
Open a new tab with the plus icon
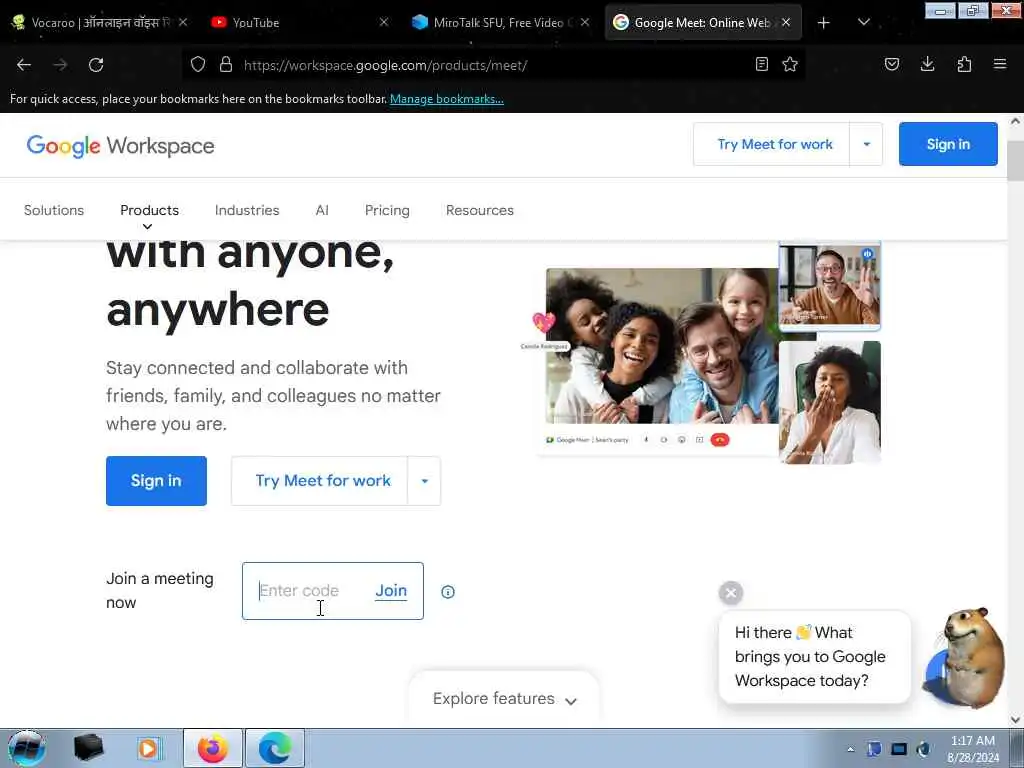[824, 23]
